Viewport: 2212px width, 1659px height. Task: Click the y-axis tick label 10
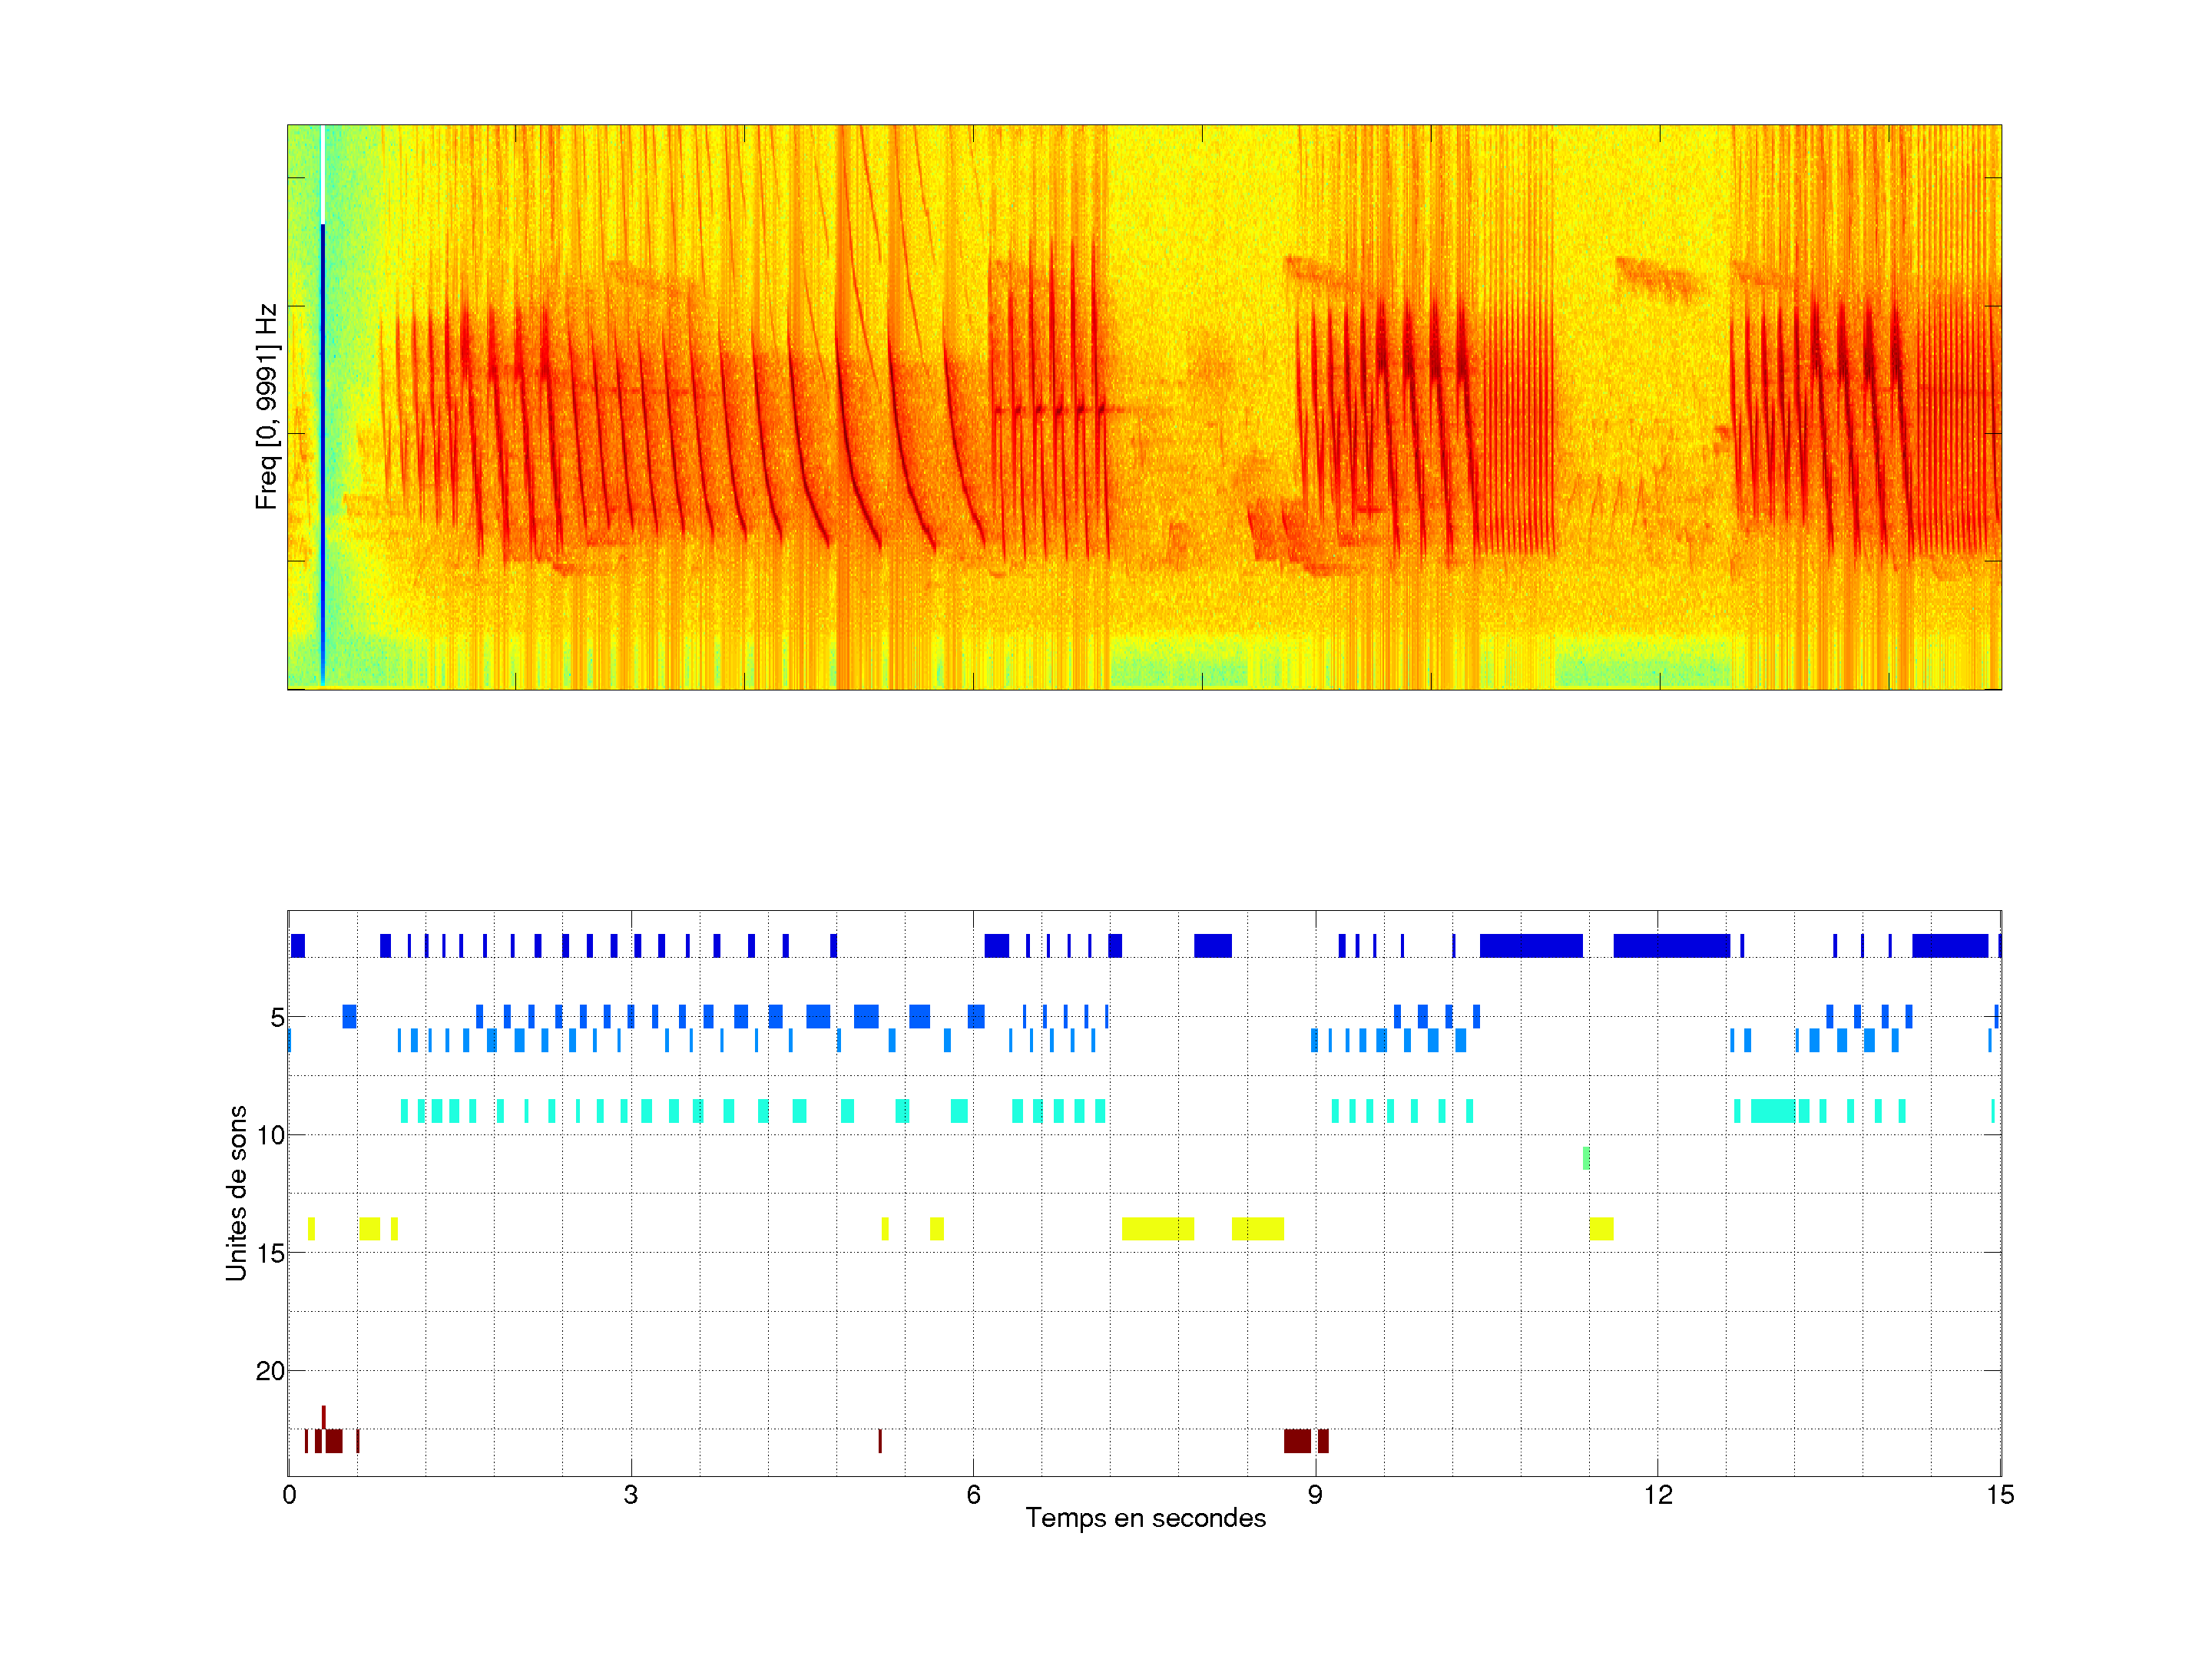(270, 1135)
